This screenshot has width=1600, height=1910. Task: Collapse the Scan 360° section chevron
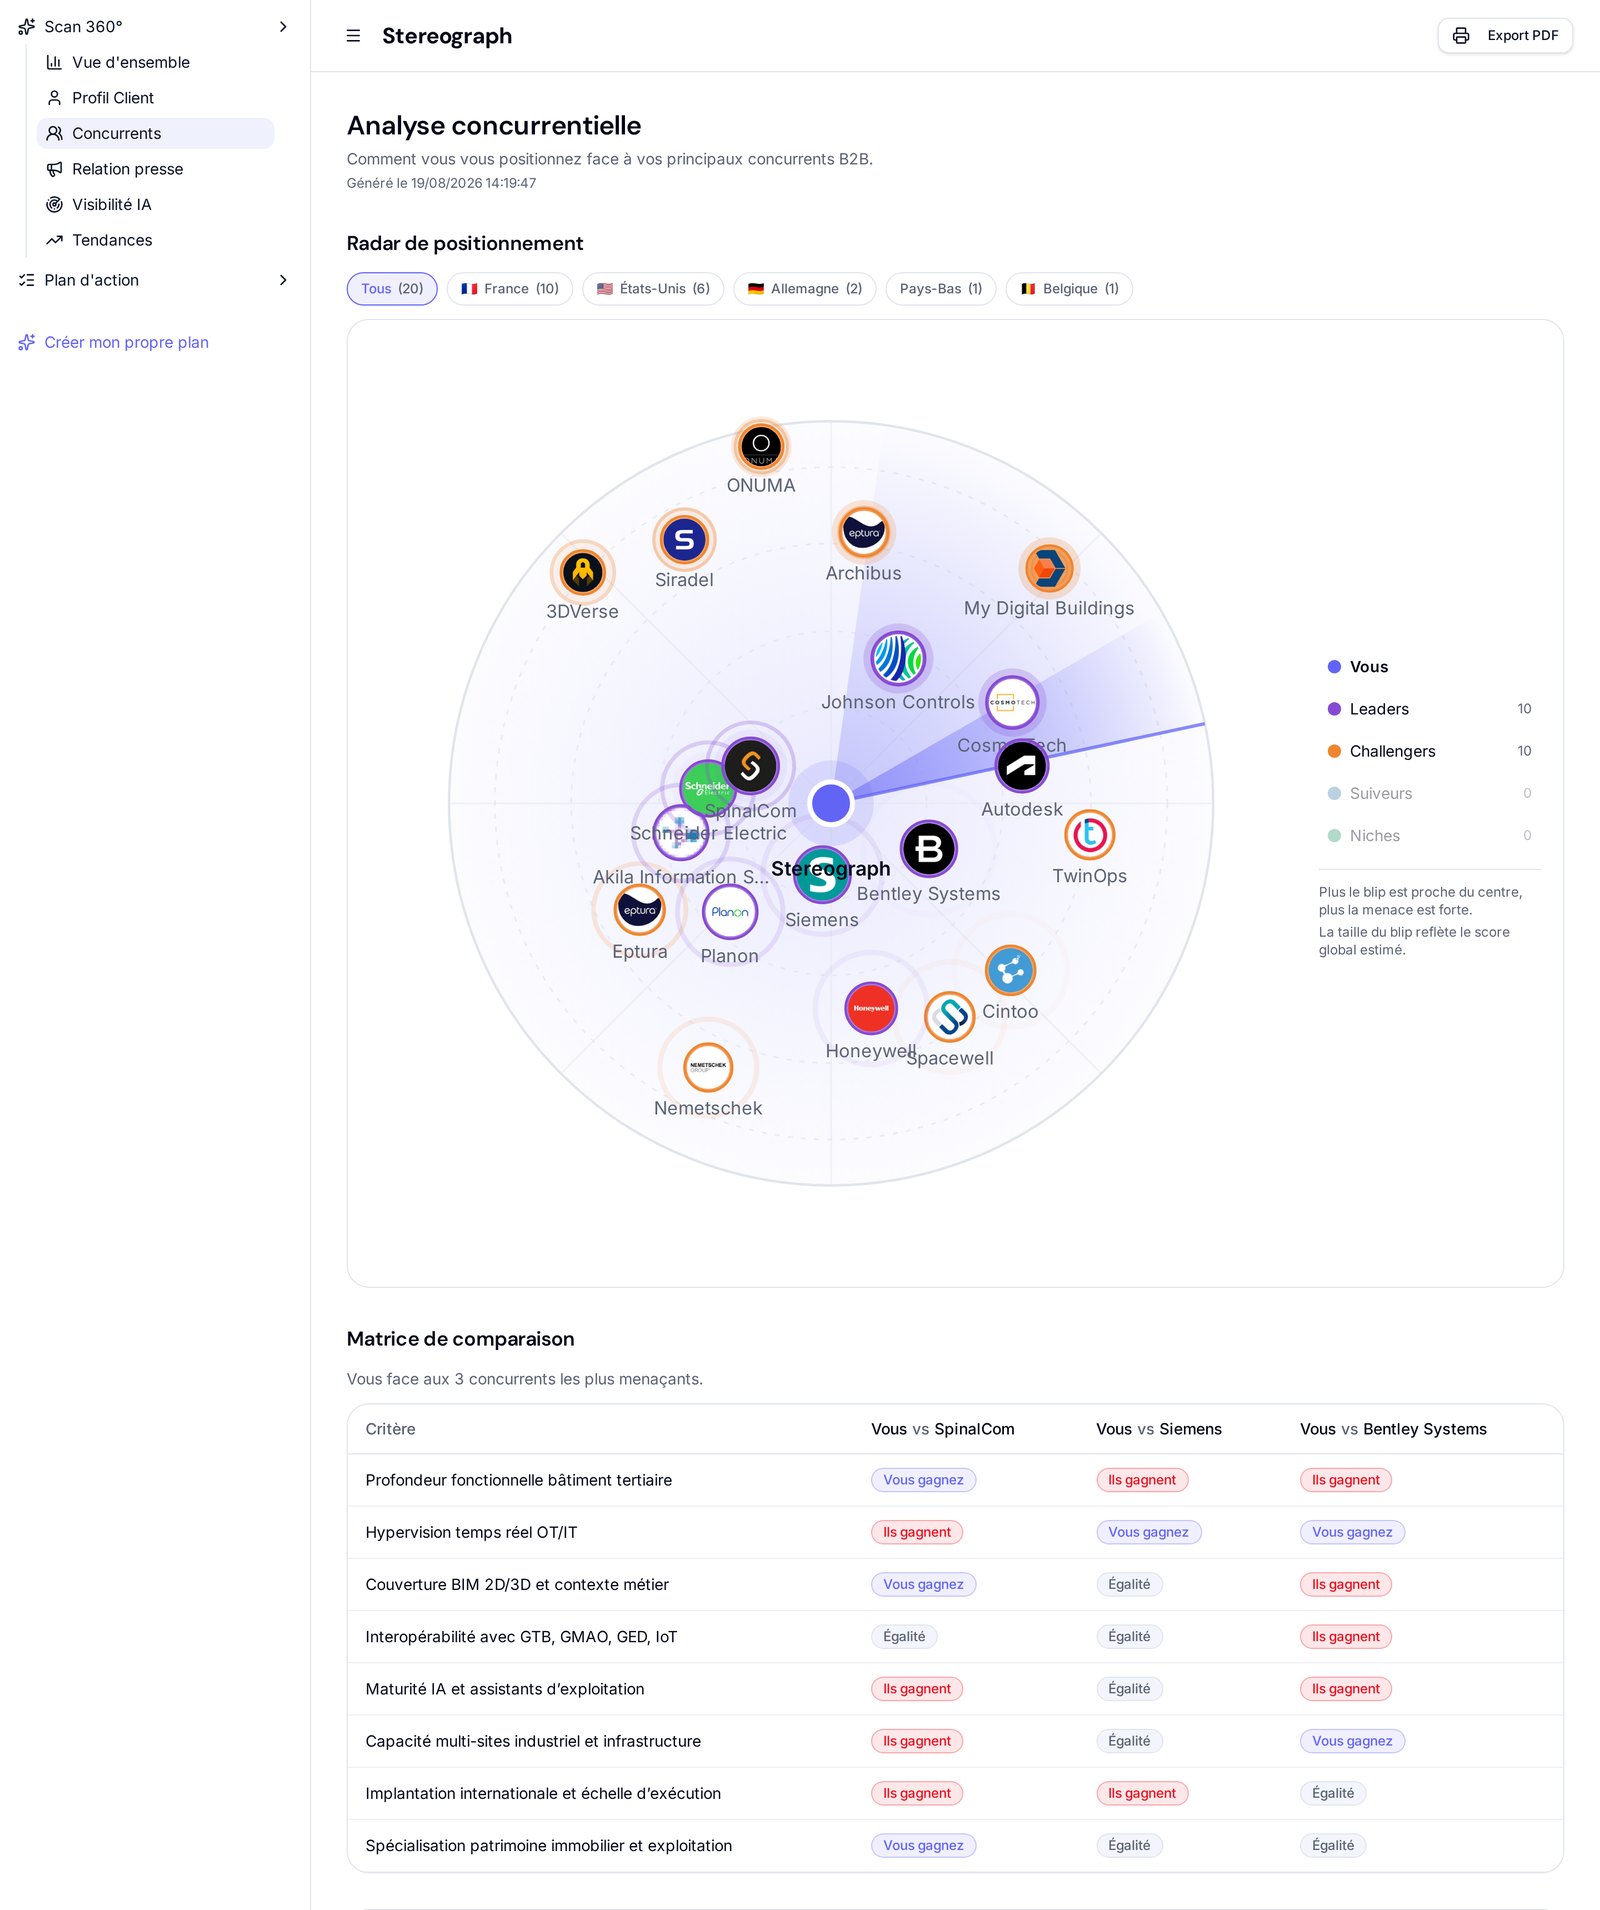(x=283, y=27)
